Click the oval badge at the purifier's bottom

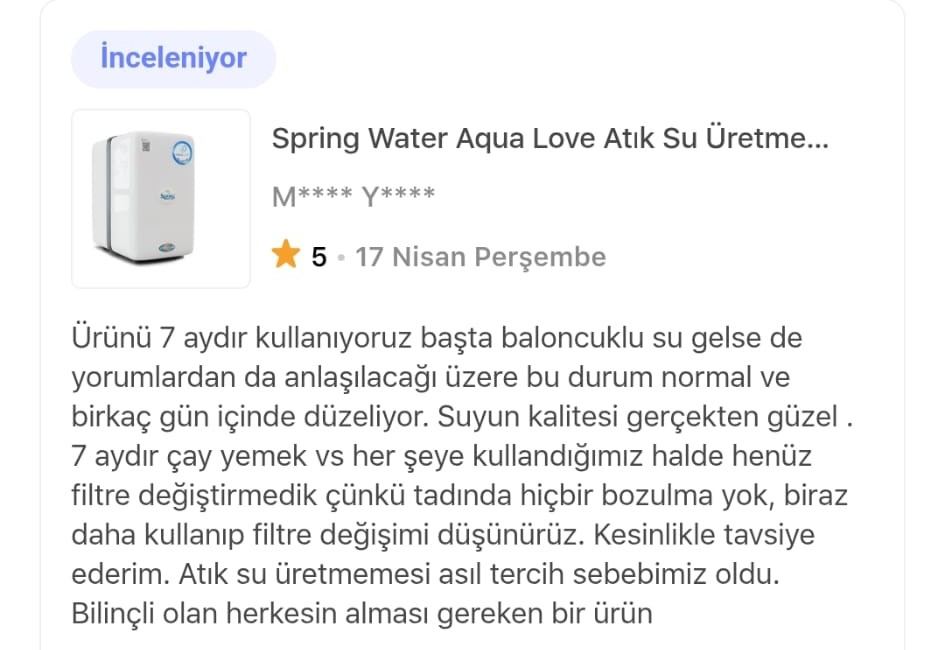pyautogui.click(x=167, y=247)
